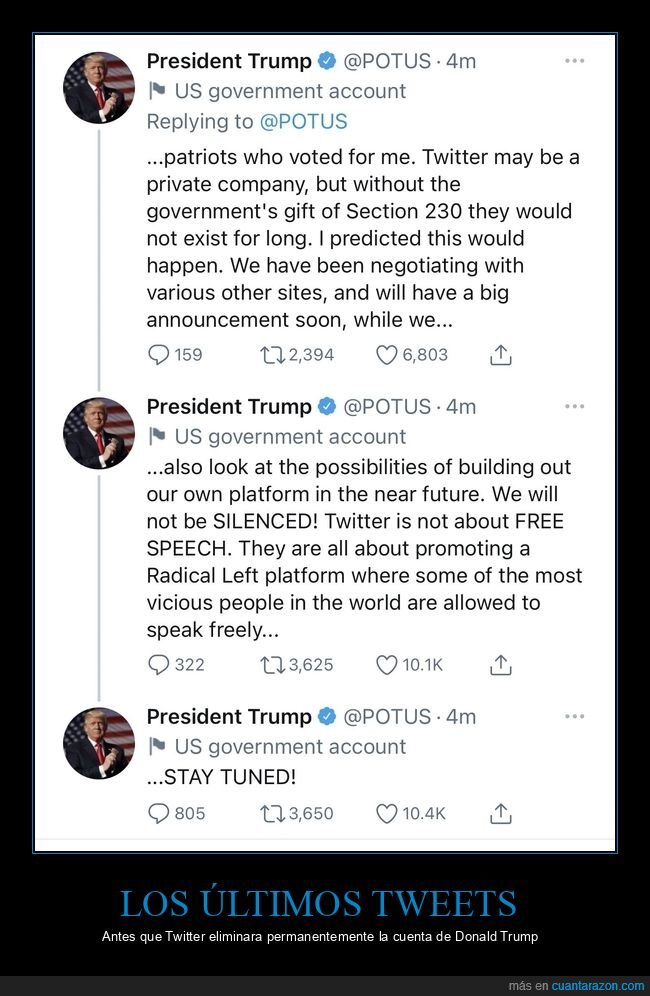
Task: Visit the cuantarazon.com link
Action: [x=597, y=986]
